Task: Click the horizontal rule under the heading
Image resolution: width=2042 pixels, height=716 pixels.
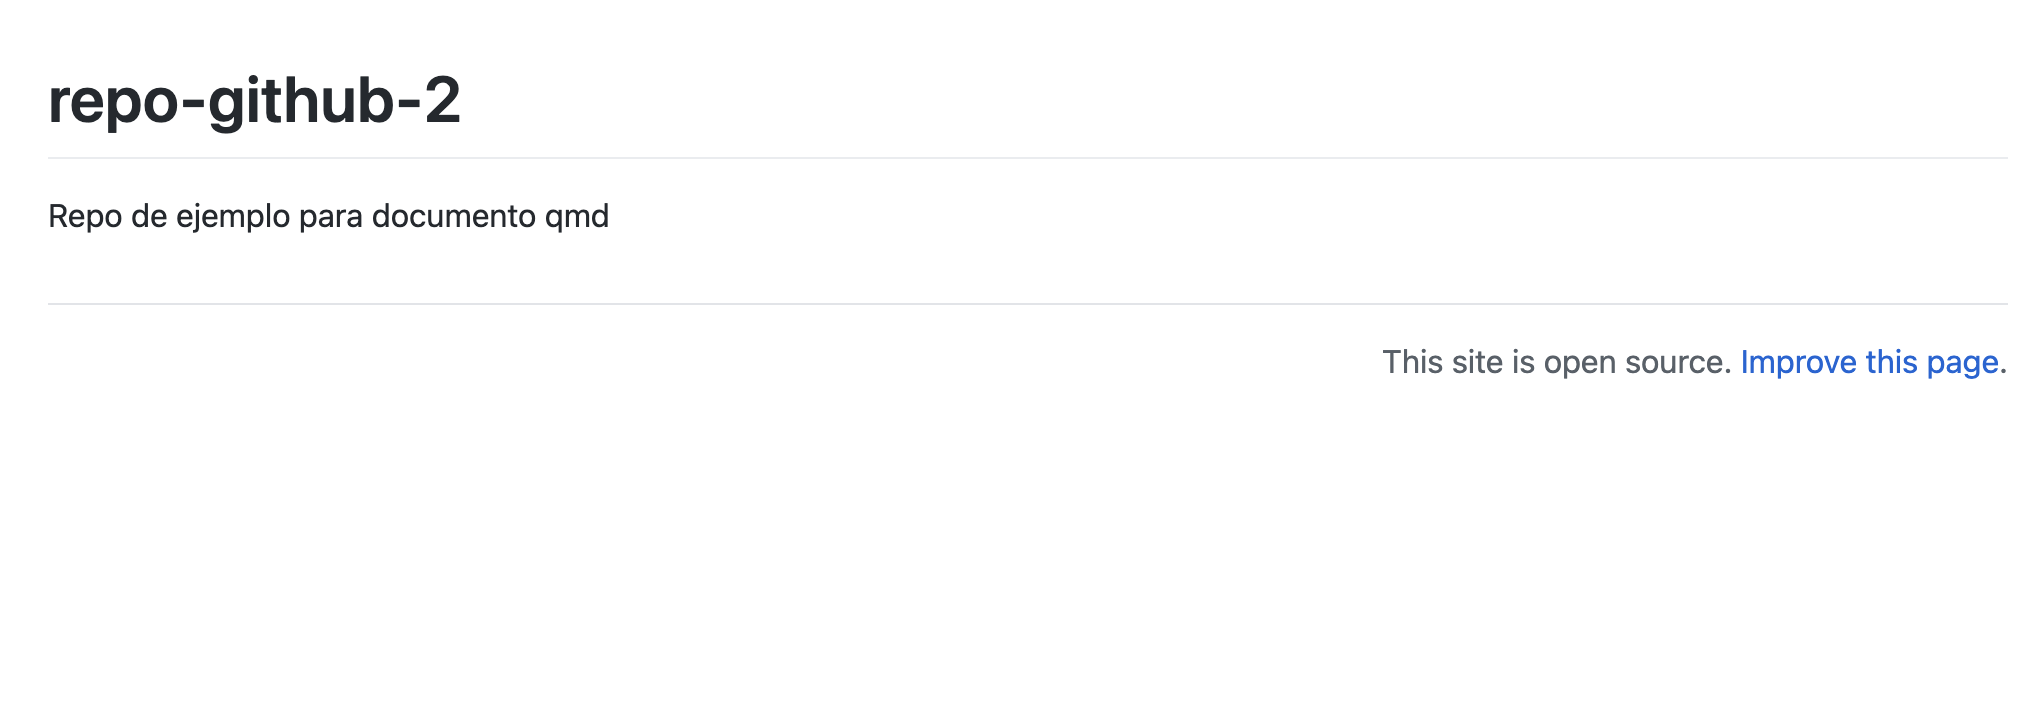Action: 1027,158
